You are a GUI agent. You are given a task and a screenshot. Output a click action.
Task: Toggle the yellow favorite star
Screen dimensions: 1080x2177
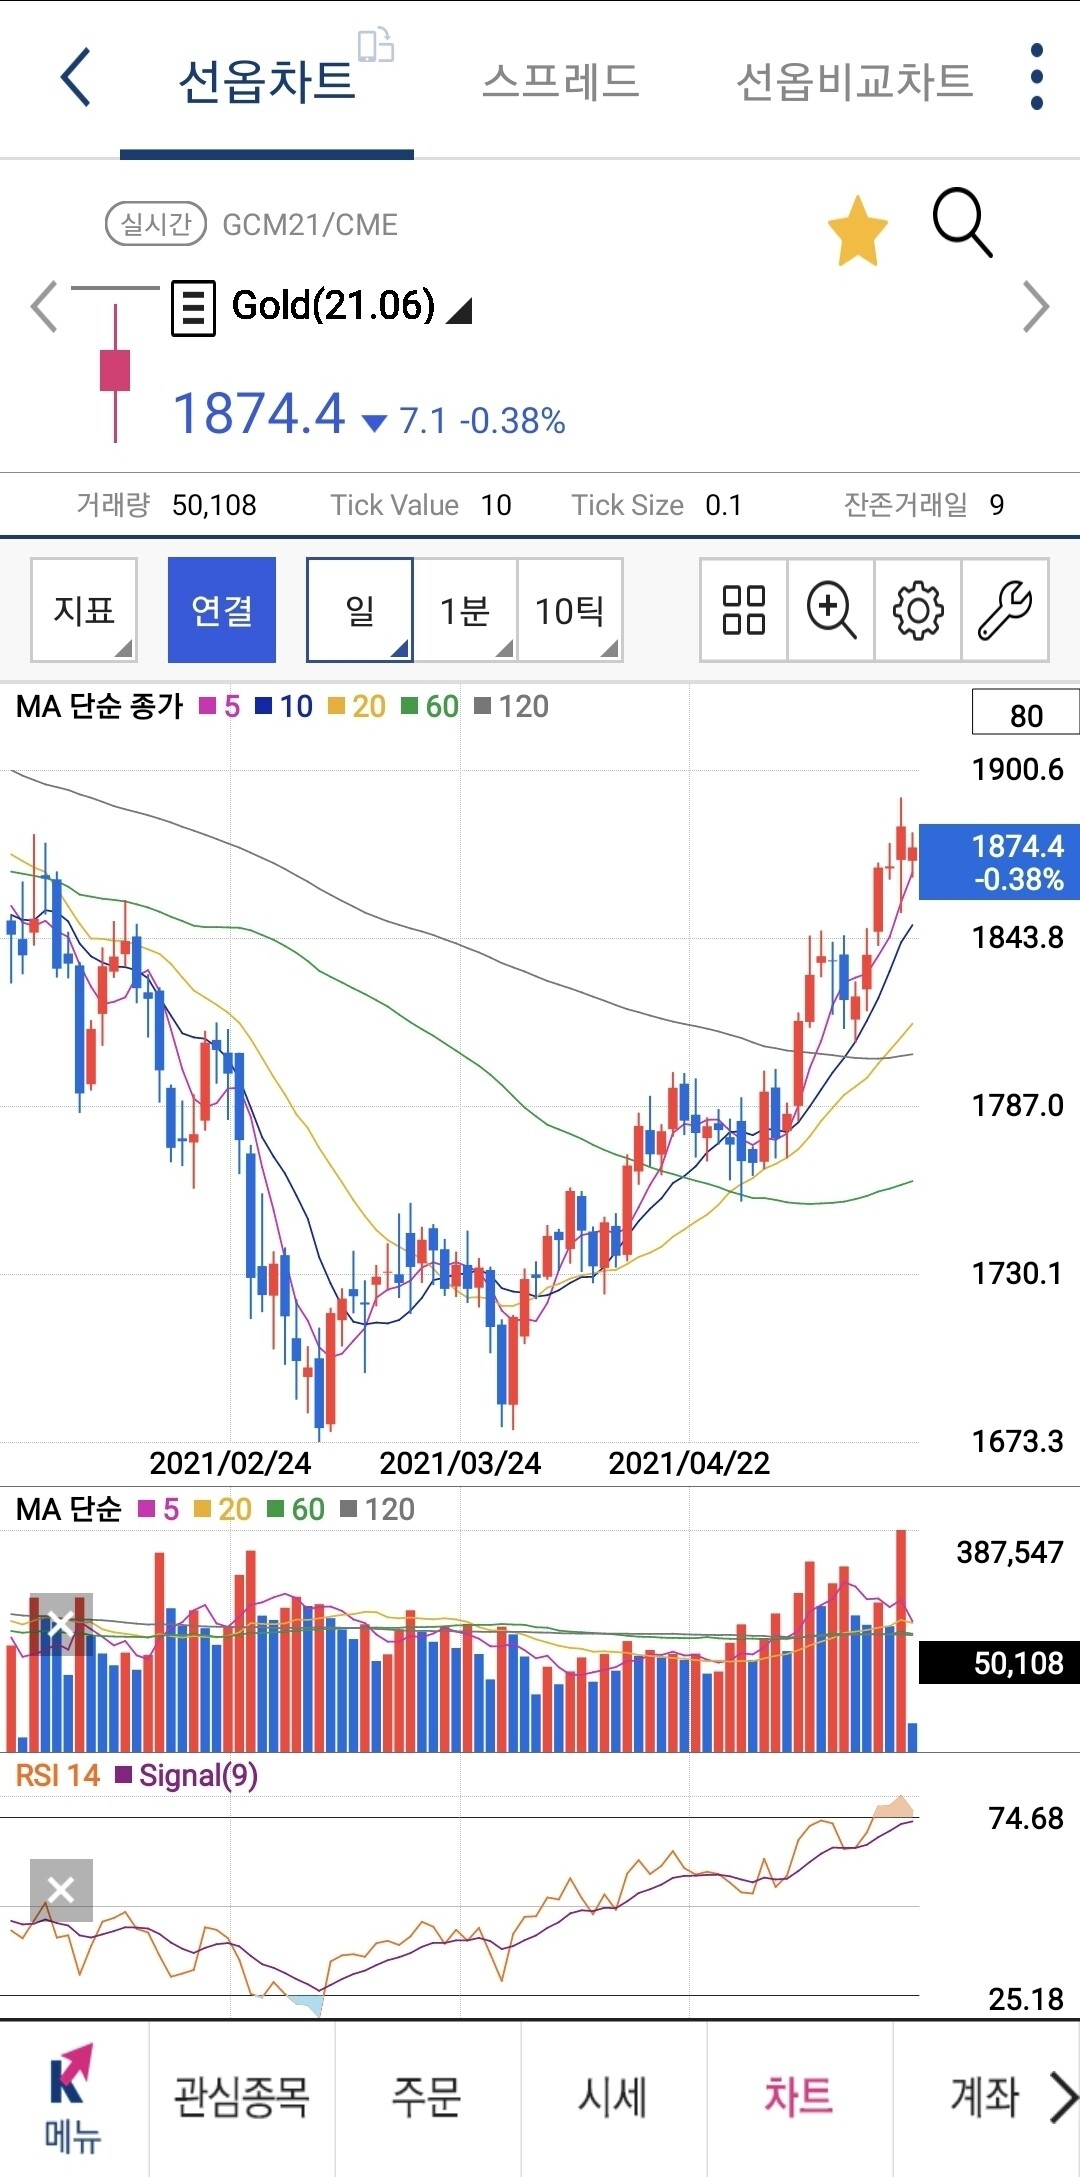[x=857, y=232]
